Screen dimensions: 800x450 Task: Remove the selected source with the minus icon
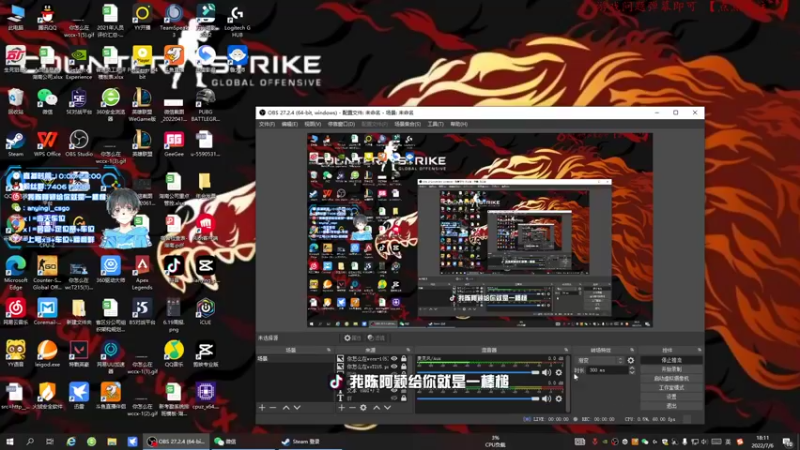tap(352, 408)
